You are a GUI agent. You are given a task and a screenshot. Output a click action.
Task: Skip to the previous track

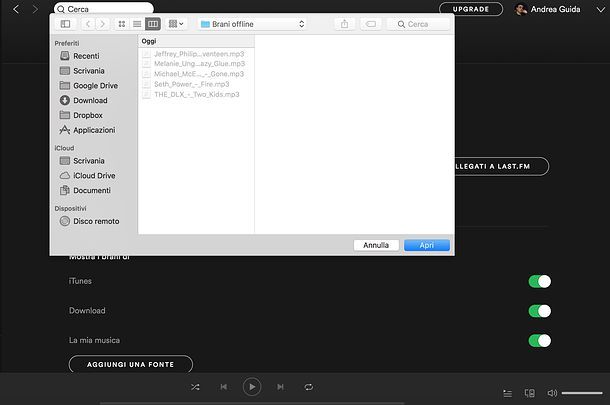click(224, 386)
